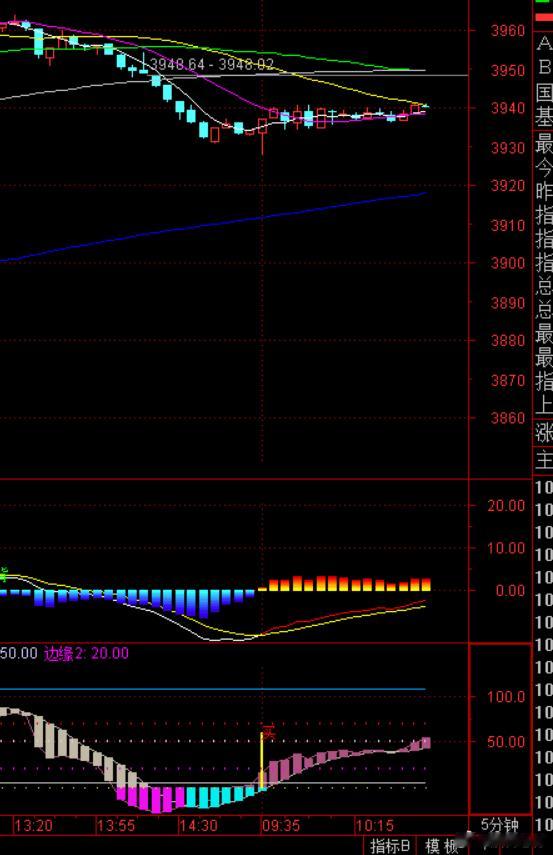The height and width of the screenshot is (855, 553).
Task: Click the 14:30 time axis label
Action: [198, 825]
